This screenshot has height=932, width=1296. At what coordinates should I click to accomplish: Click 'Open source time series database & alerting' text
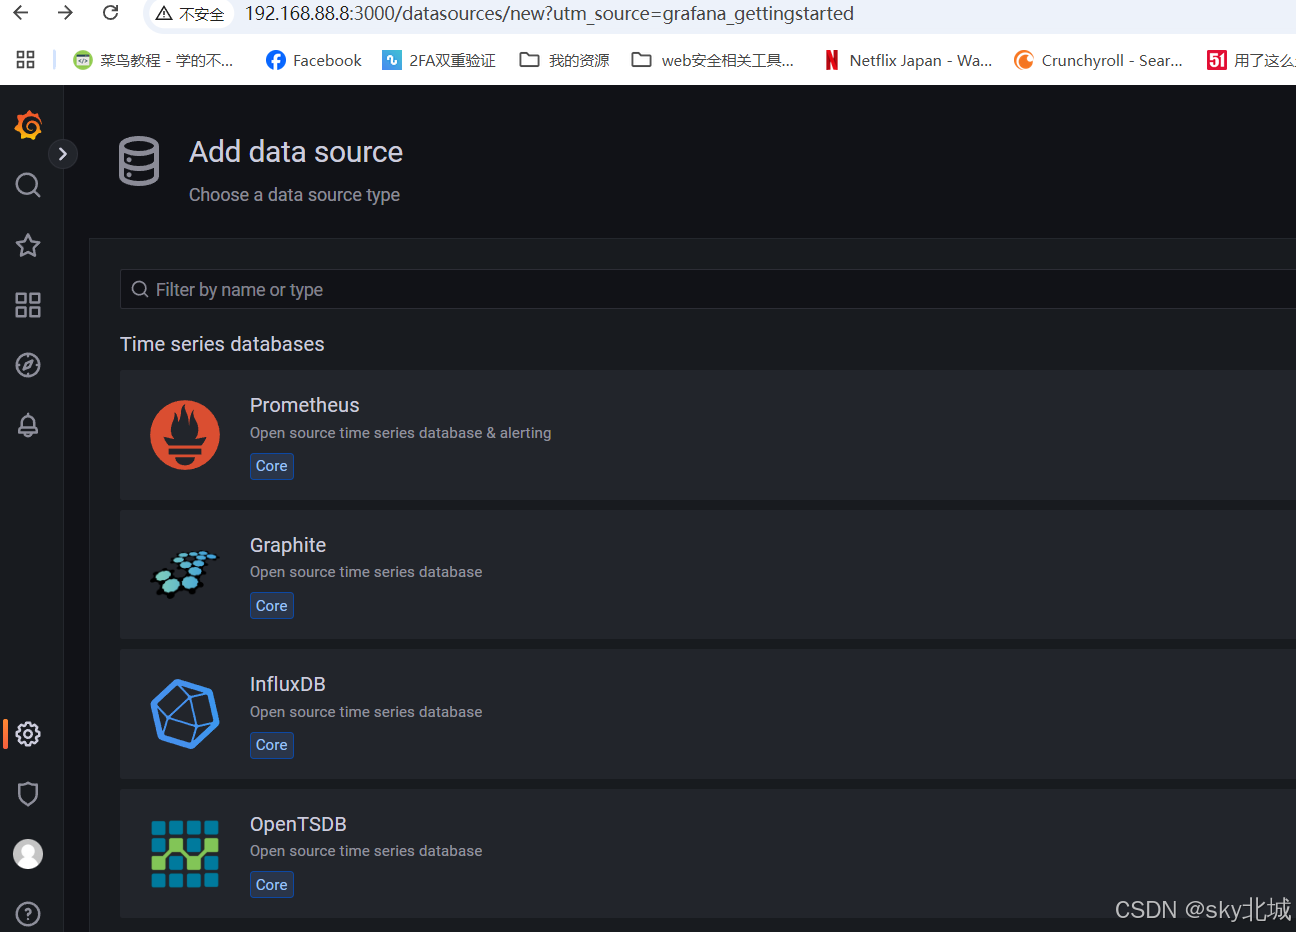(401, 433)
